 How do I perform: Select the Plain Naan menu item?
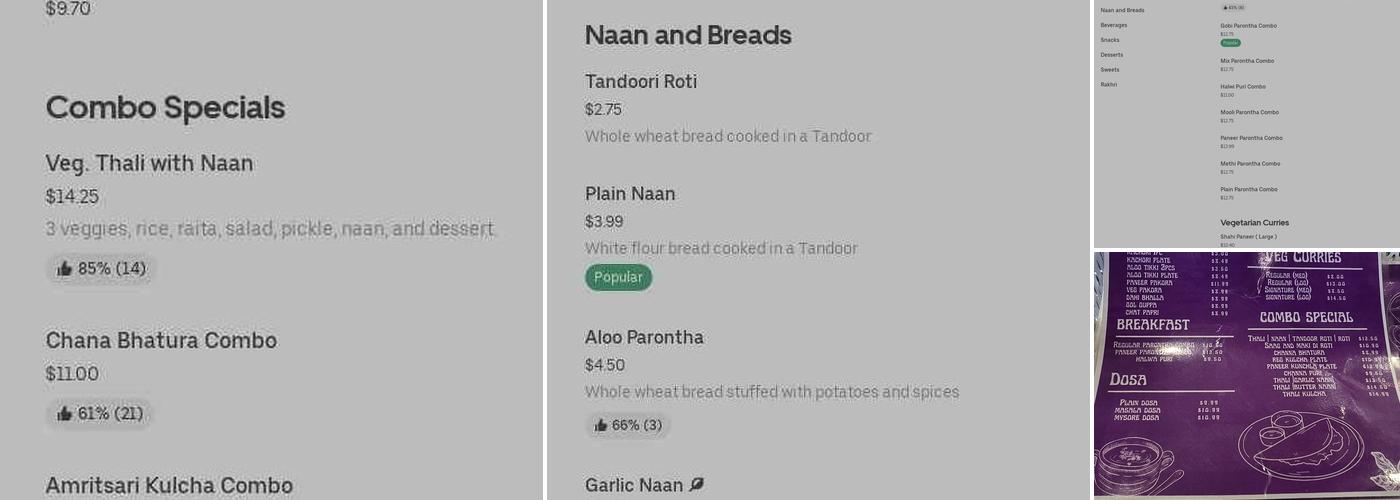pyautogui.click(x=630, y=194)
